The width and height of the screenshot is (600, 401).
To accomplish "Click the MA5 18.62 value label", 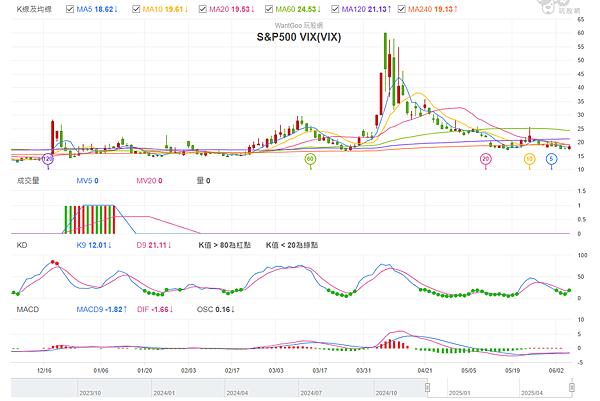I will click(x=97, y=9).
